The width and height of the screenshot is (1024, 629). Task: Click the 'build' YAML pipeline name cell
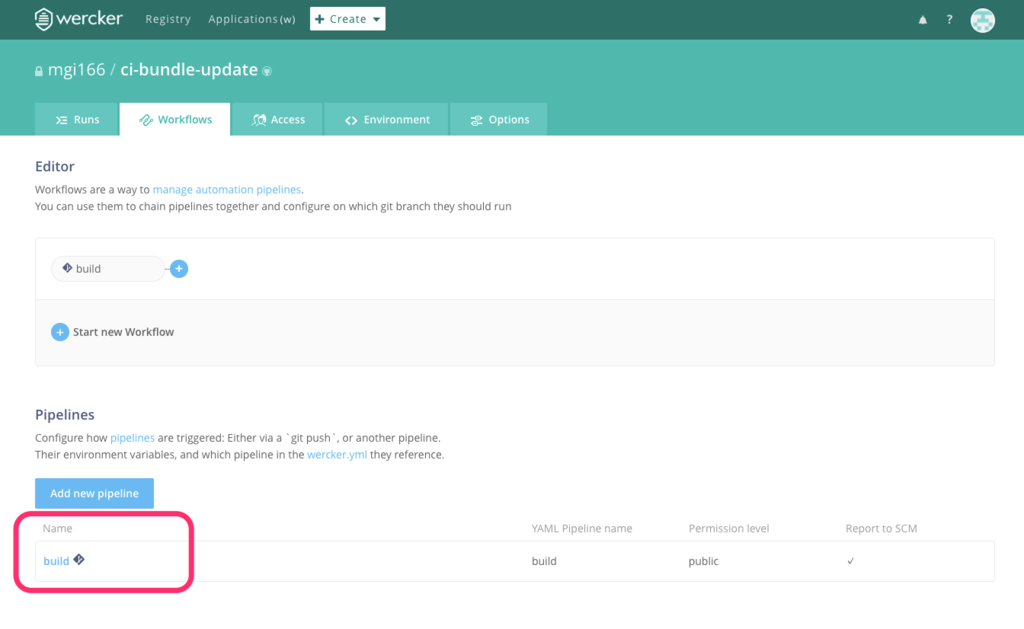[x=544, y=561]
